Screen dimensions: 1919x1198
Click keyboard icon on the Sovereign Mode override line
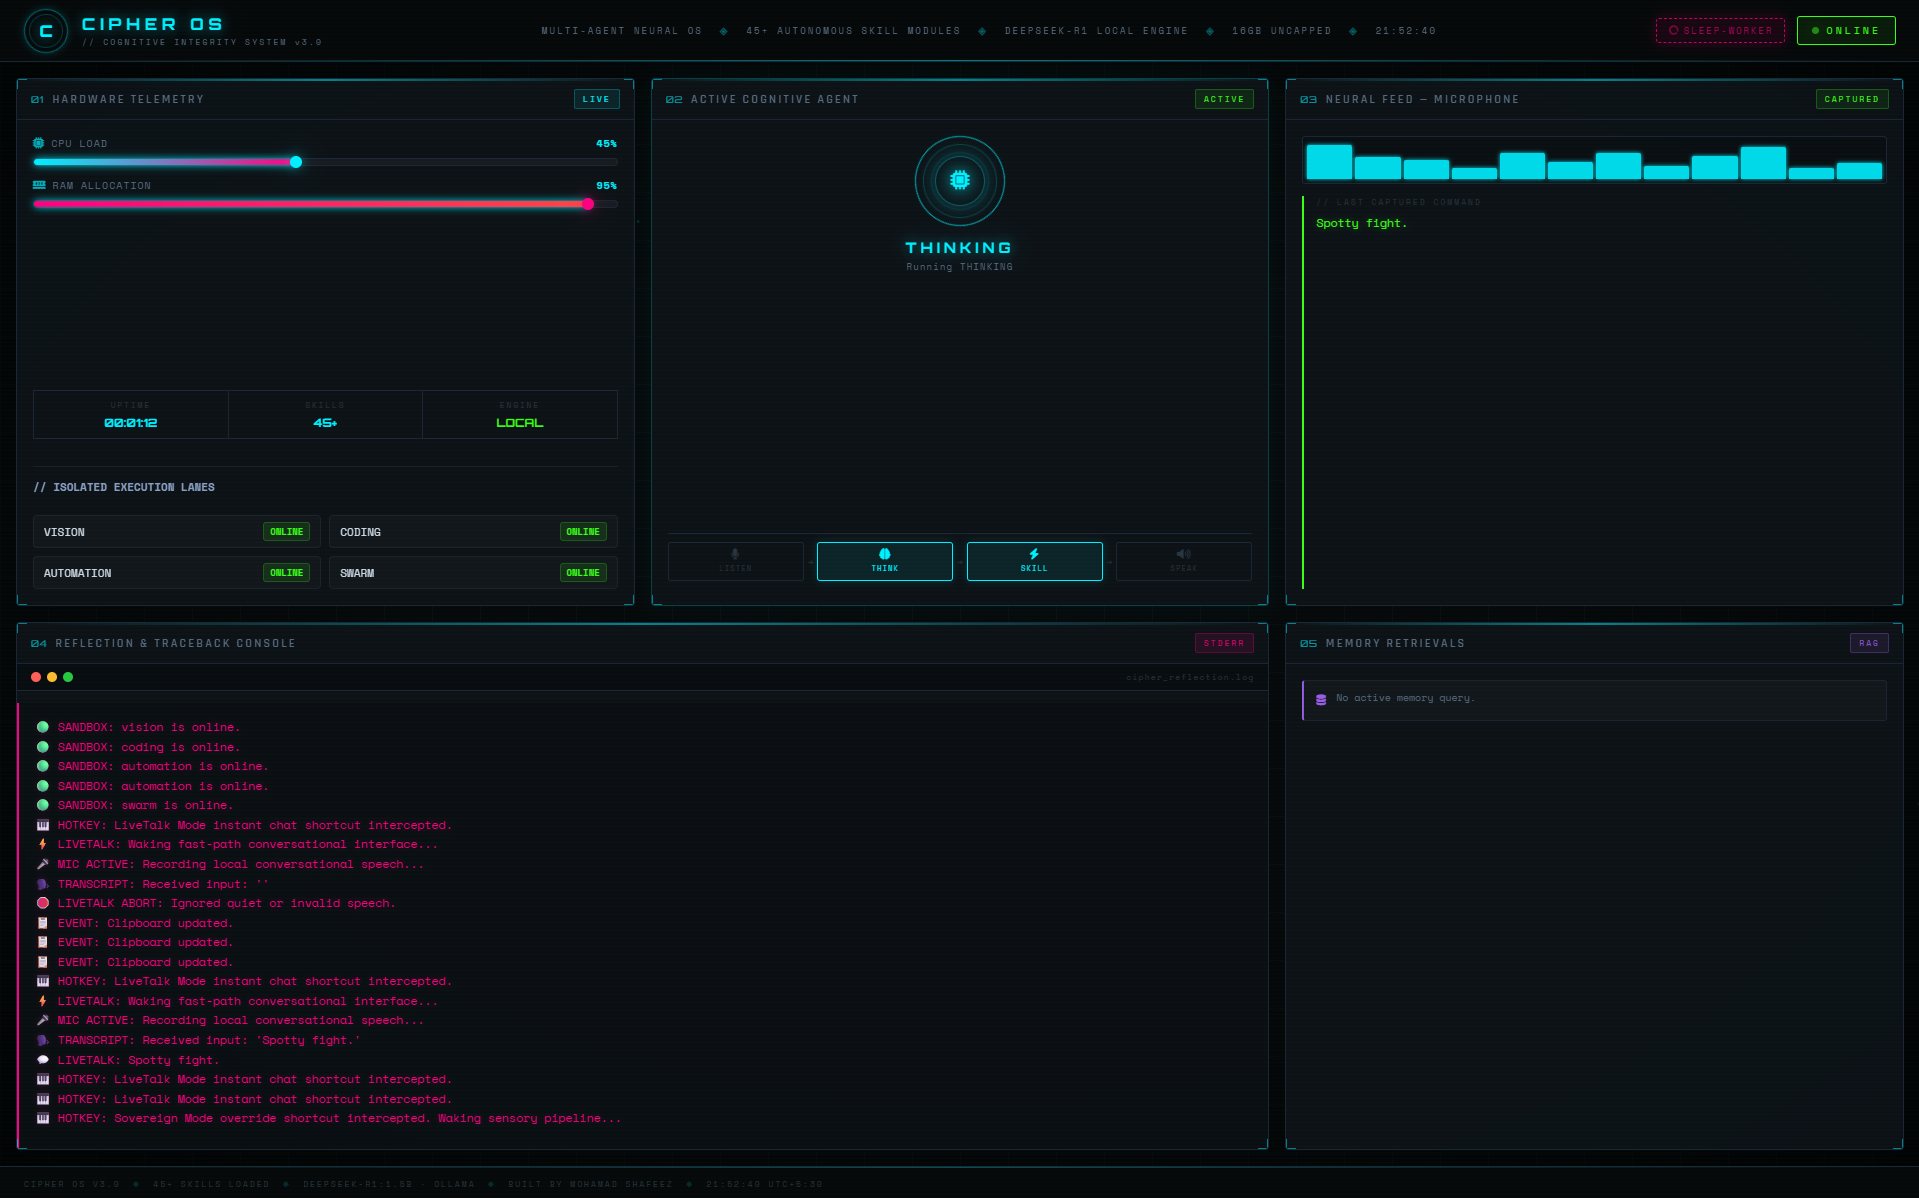43,1118
